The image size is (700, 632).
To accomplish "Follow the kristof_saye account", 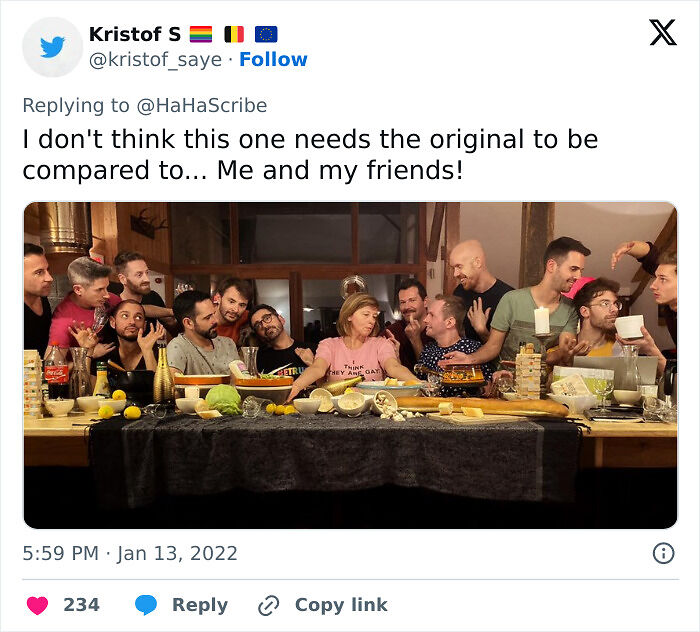I will click(x=273, y=59).
